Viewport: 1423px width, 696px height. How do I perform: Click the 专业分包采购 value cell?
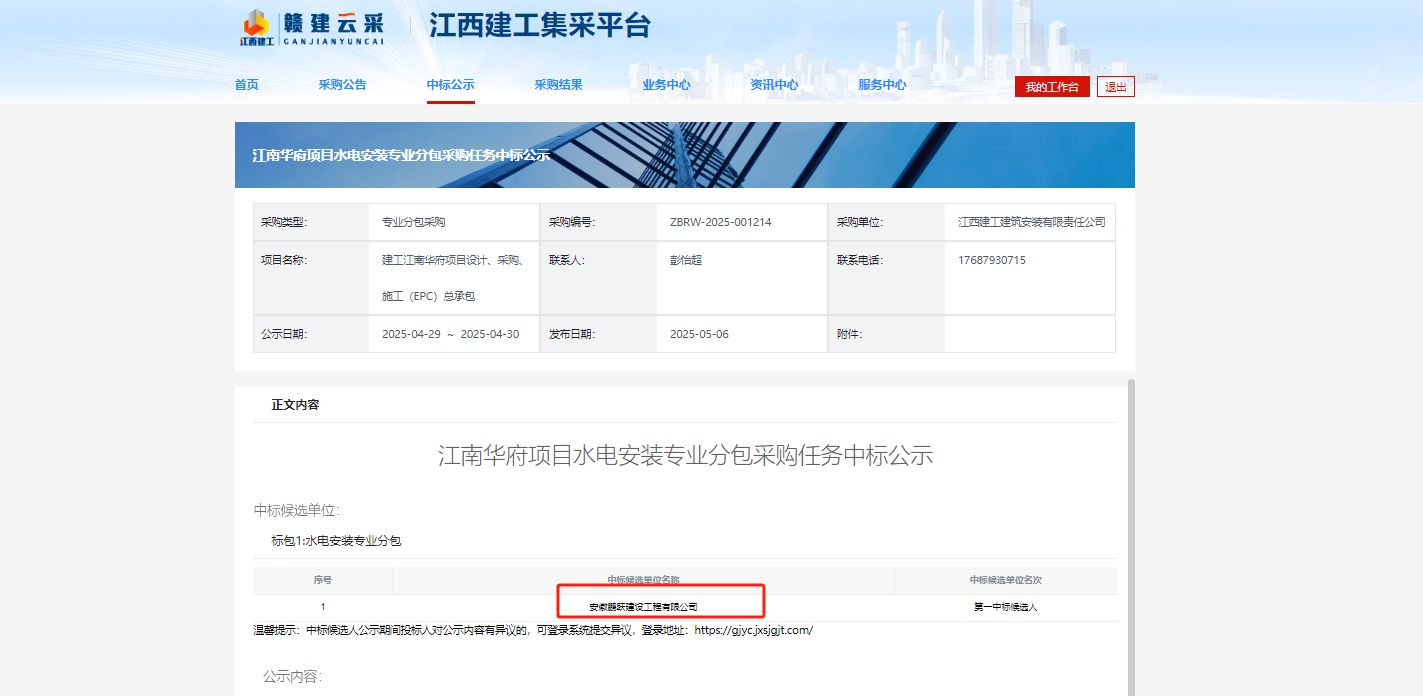coord(454,222)
